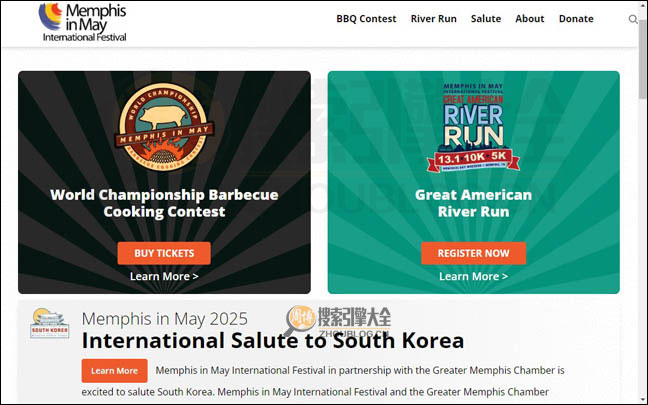Image resolution: width=648 pixels, height=405 pixels.
Task: Click the Memphis in May 2025 text
Action: tap(164, 319)
